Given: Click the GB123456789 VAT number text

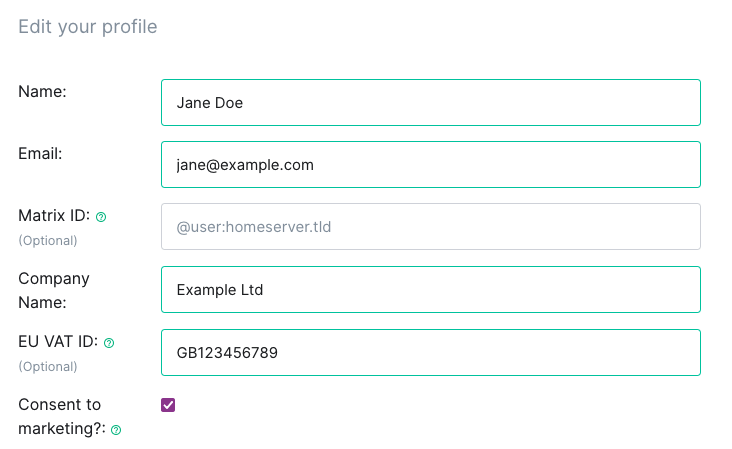Looking at the screenshot, I should click(227, 353).
